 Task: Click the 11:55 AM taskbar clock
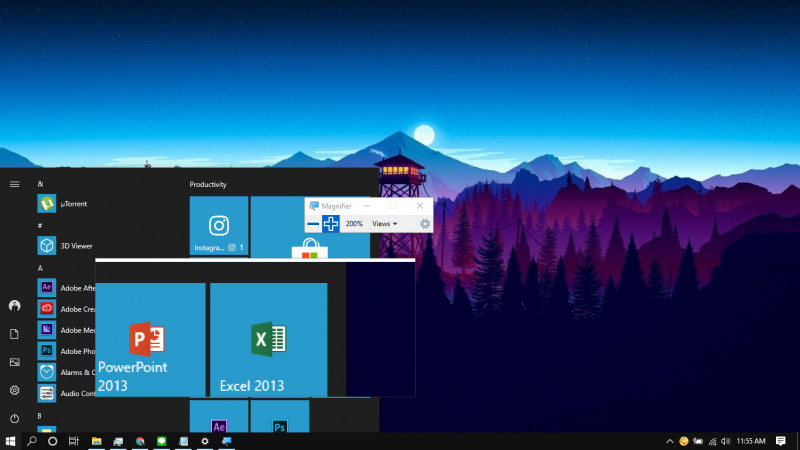[x=751, y=441]
